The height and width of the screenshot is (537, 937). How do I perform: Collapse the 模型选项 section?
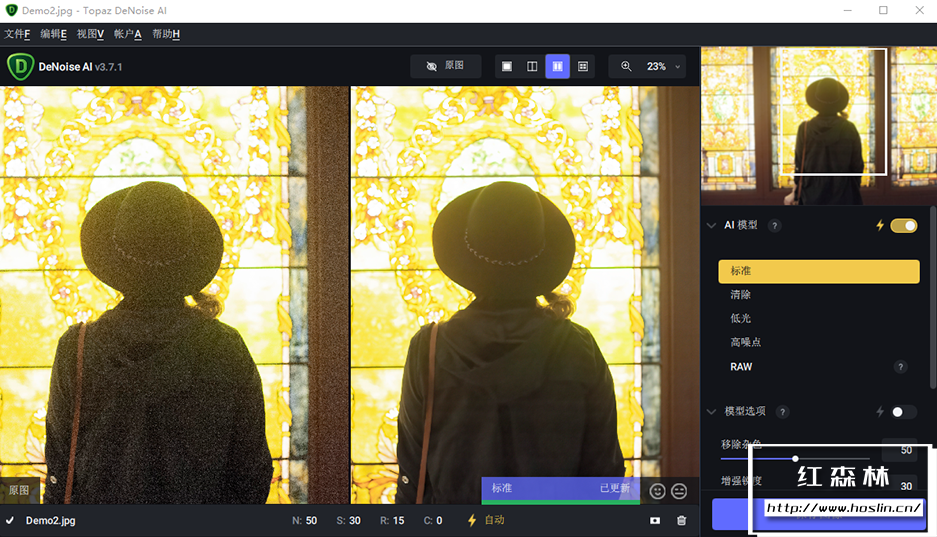pyautogui.click(x=711, y=411)
